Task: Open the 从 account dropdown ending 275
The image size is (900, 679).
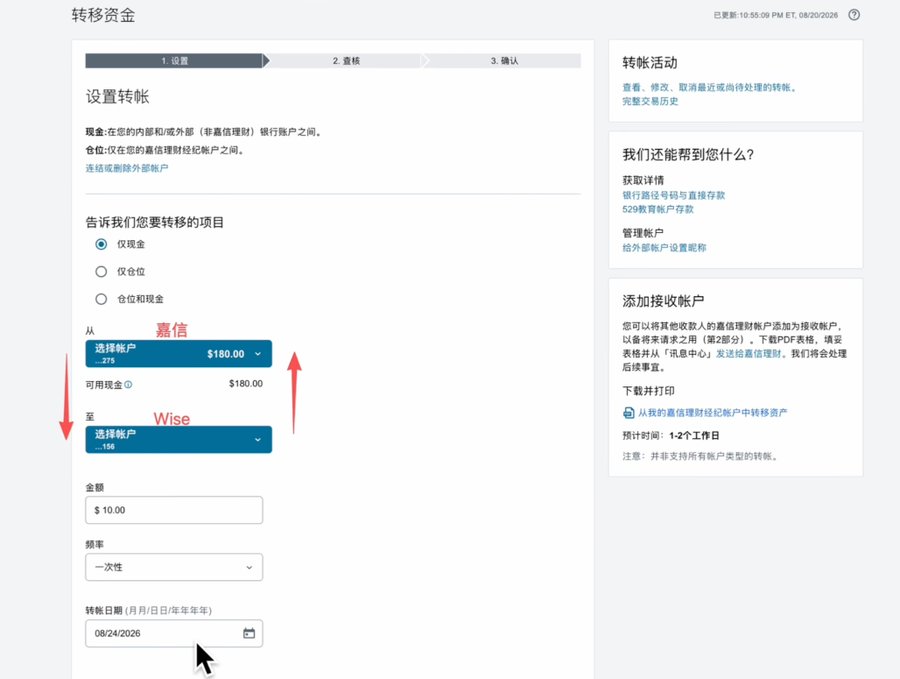Action: 179,354
